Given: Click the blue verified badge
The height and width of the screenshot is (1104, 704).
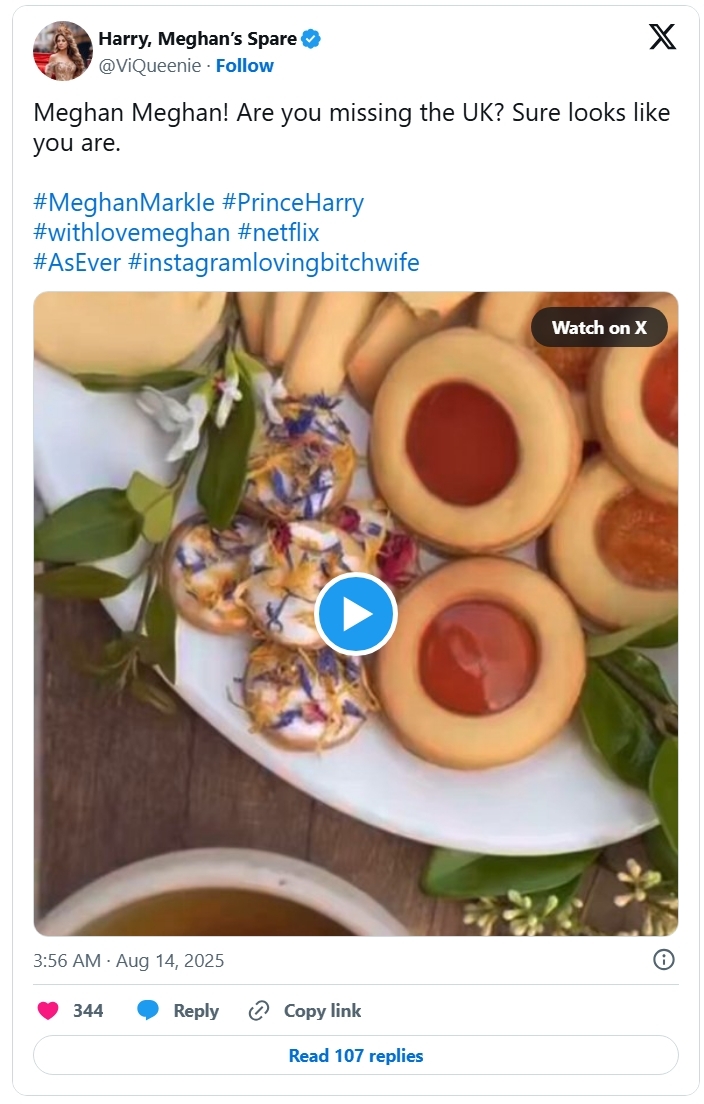Looking at the screenshot, I should tap(311, 39).
